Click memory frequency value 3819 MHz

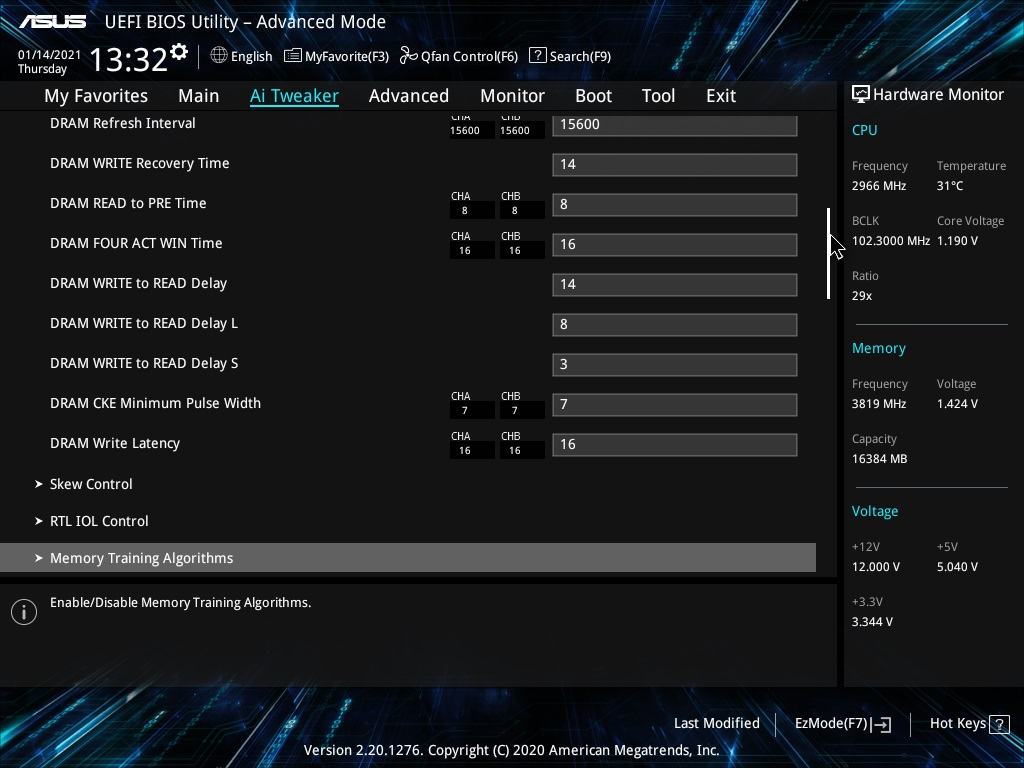point(878,404)
